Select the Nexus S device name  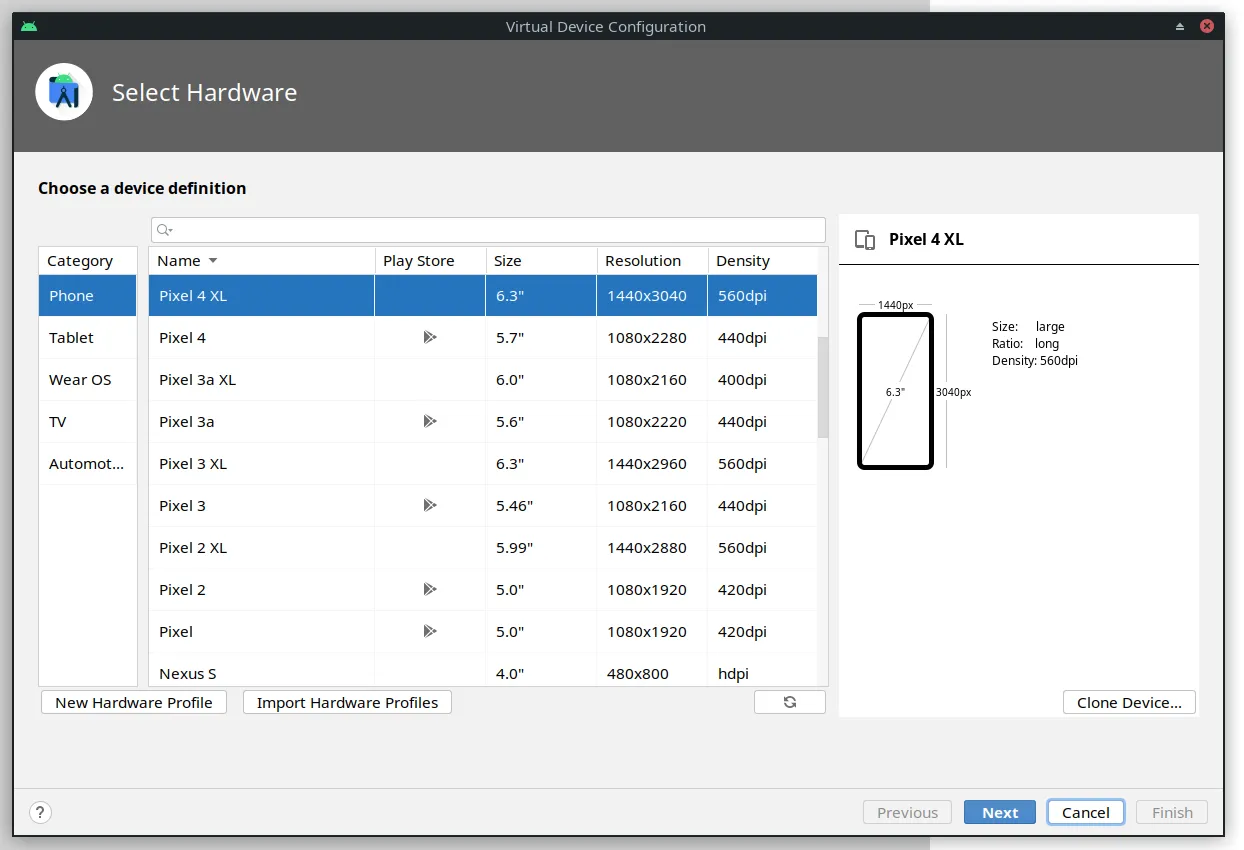pos(188,674)
